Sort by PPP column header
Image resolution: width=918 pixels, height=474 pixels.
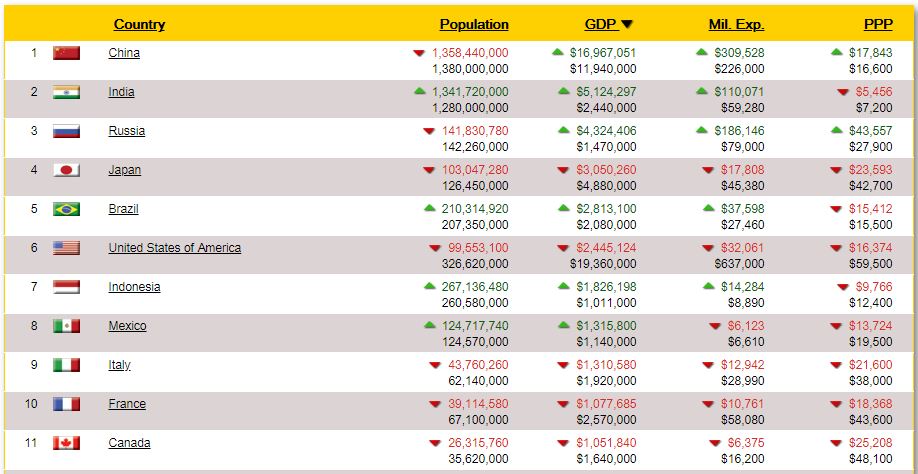(x=878, y=24)
